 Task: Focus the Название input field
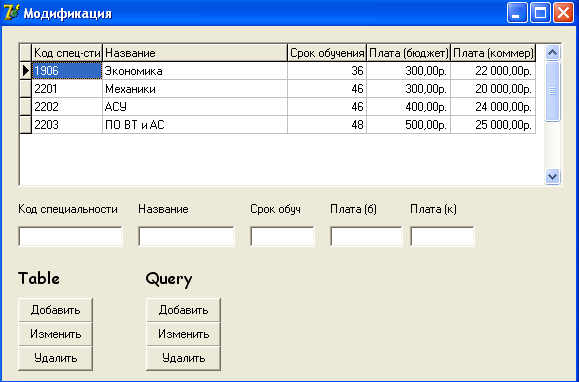186,236
